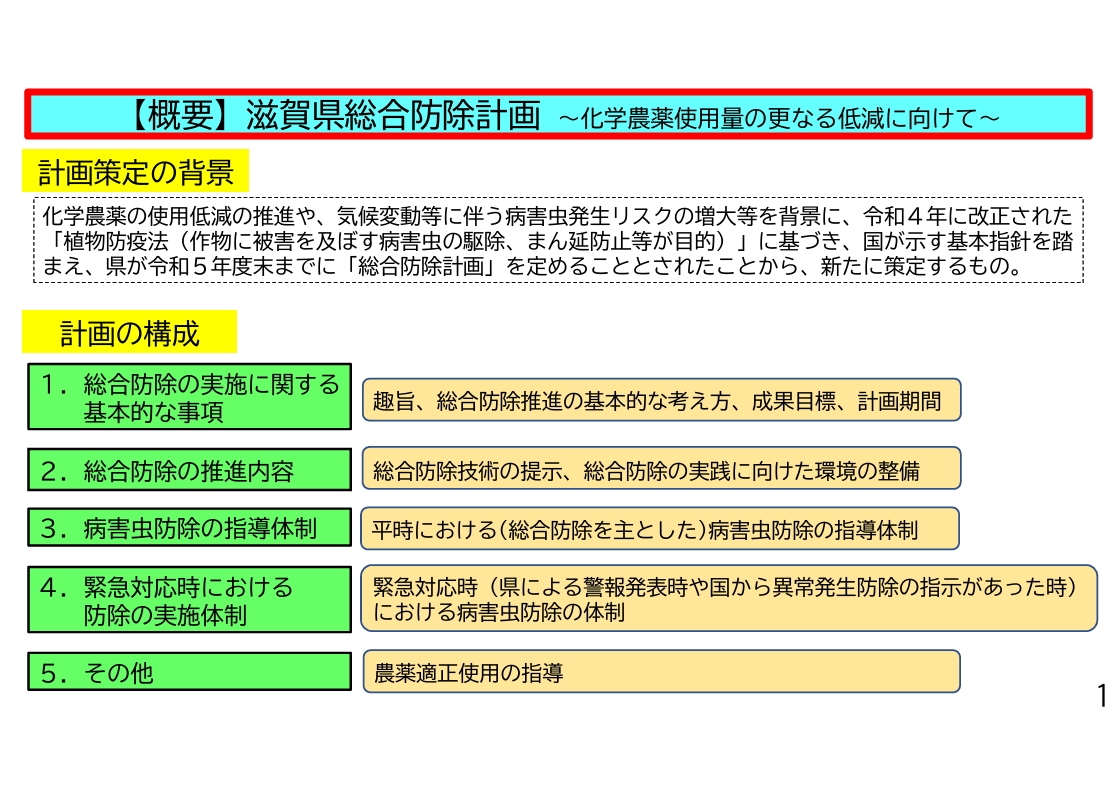Viewport: 1119px width, 792px height.
Task: Click the yellow 計画策定の背景 heading
Action: 135,172
